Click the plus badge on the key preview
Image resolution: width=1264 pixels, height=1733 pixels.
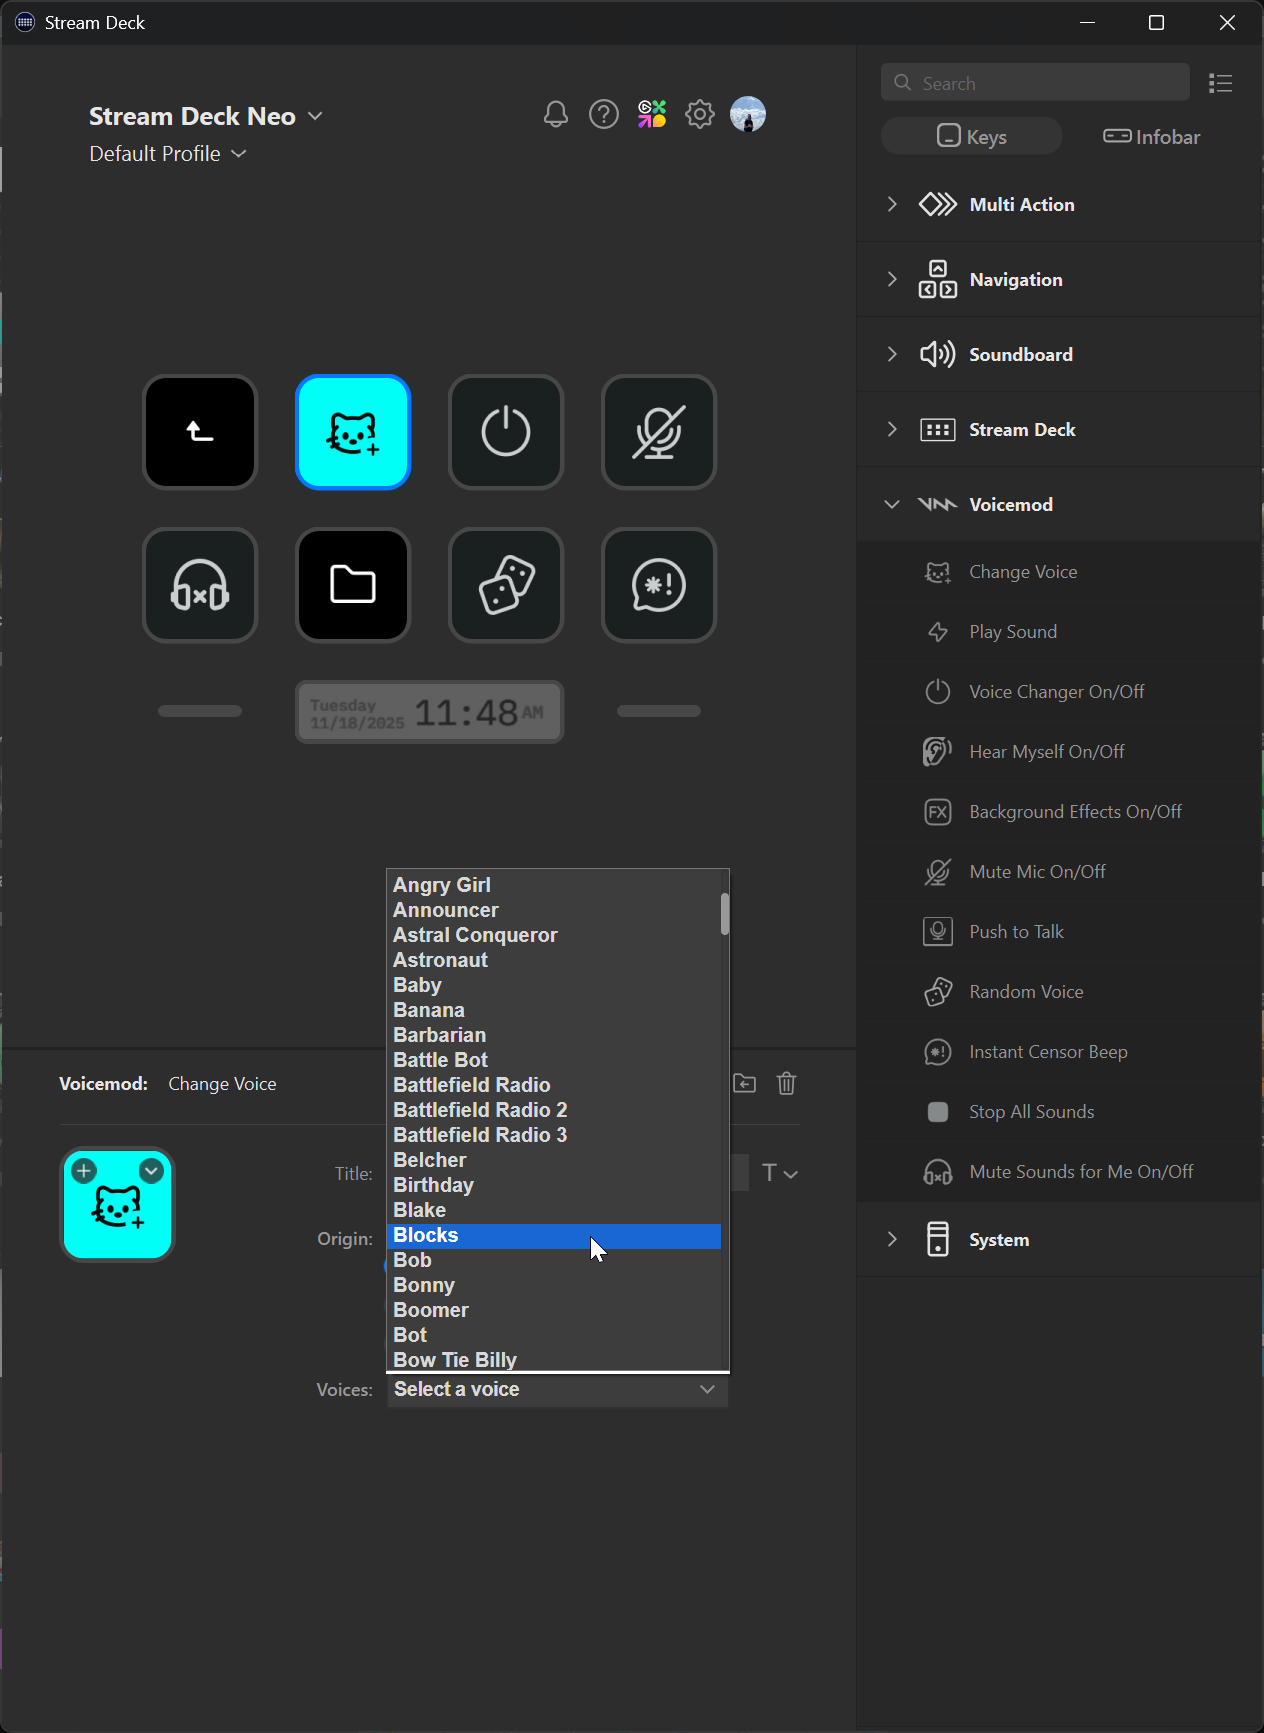(x=84, y=1171)
